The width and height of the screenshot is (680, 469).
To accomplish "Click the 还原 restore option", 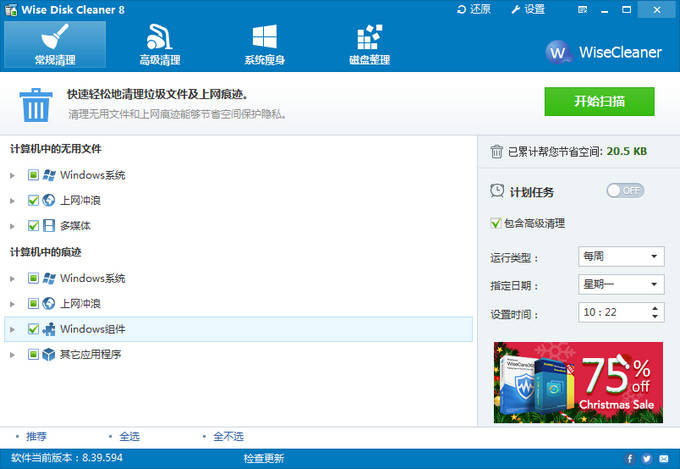I will point(474,9).
